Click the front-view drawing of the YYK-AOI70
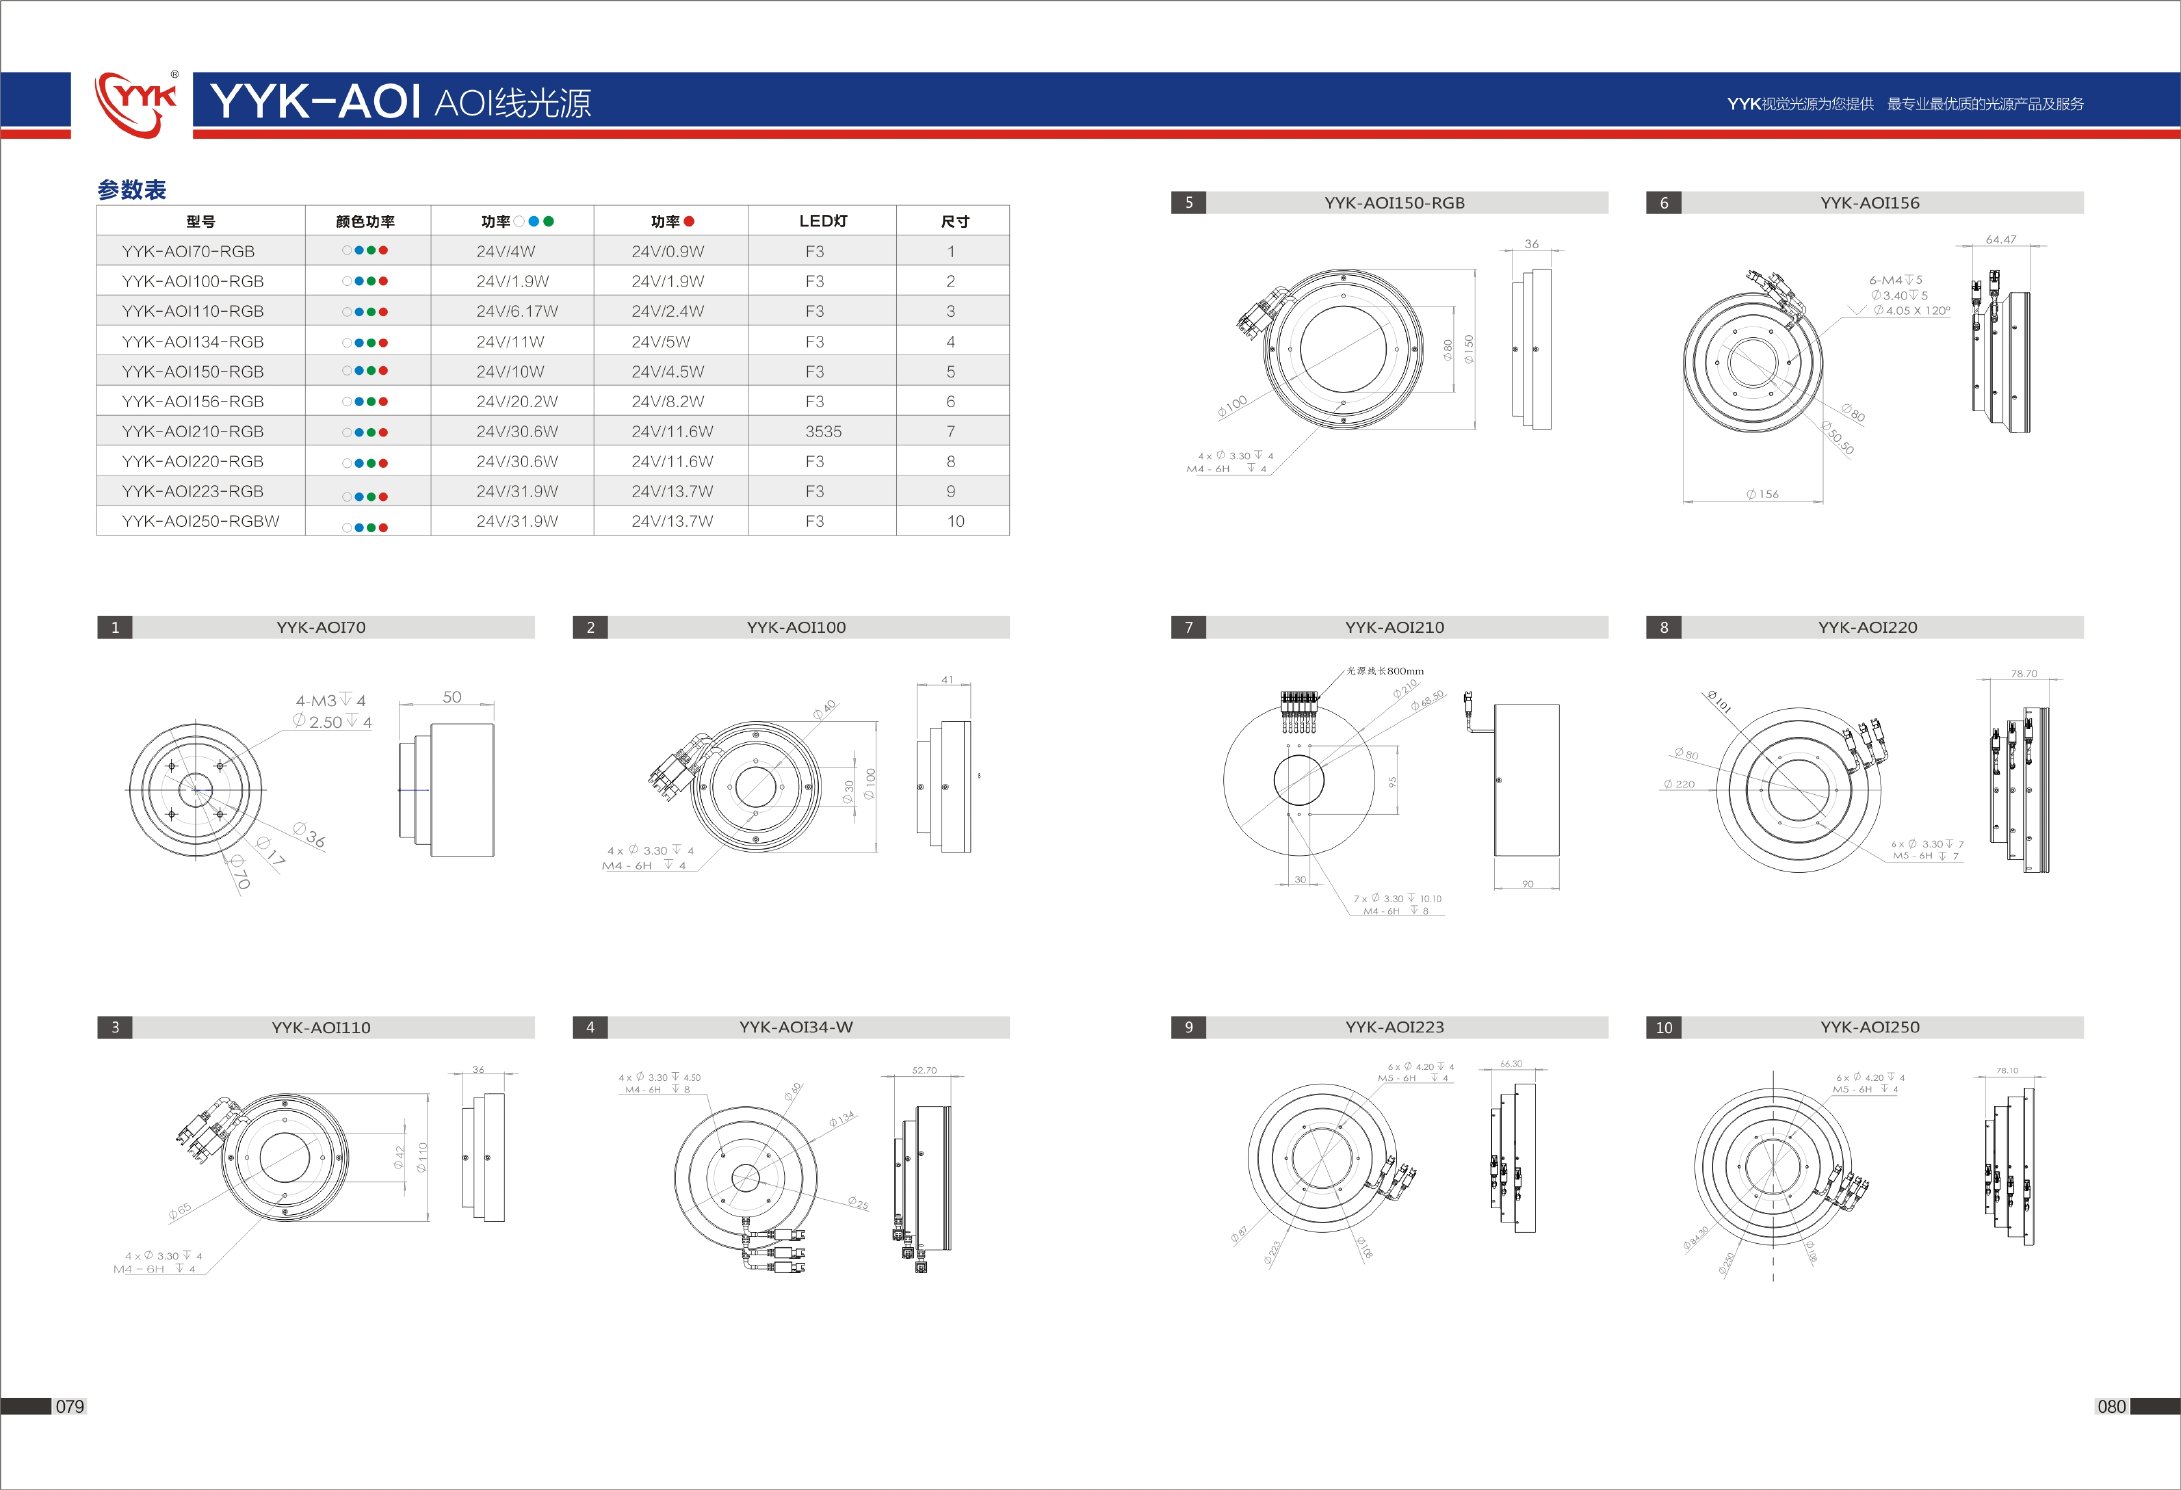 [x=196, y=790]
